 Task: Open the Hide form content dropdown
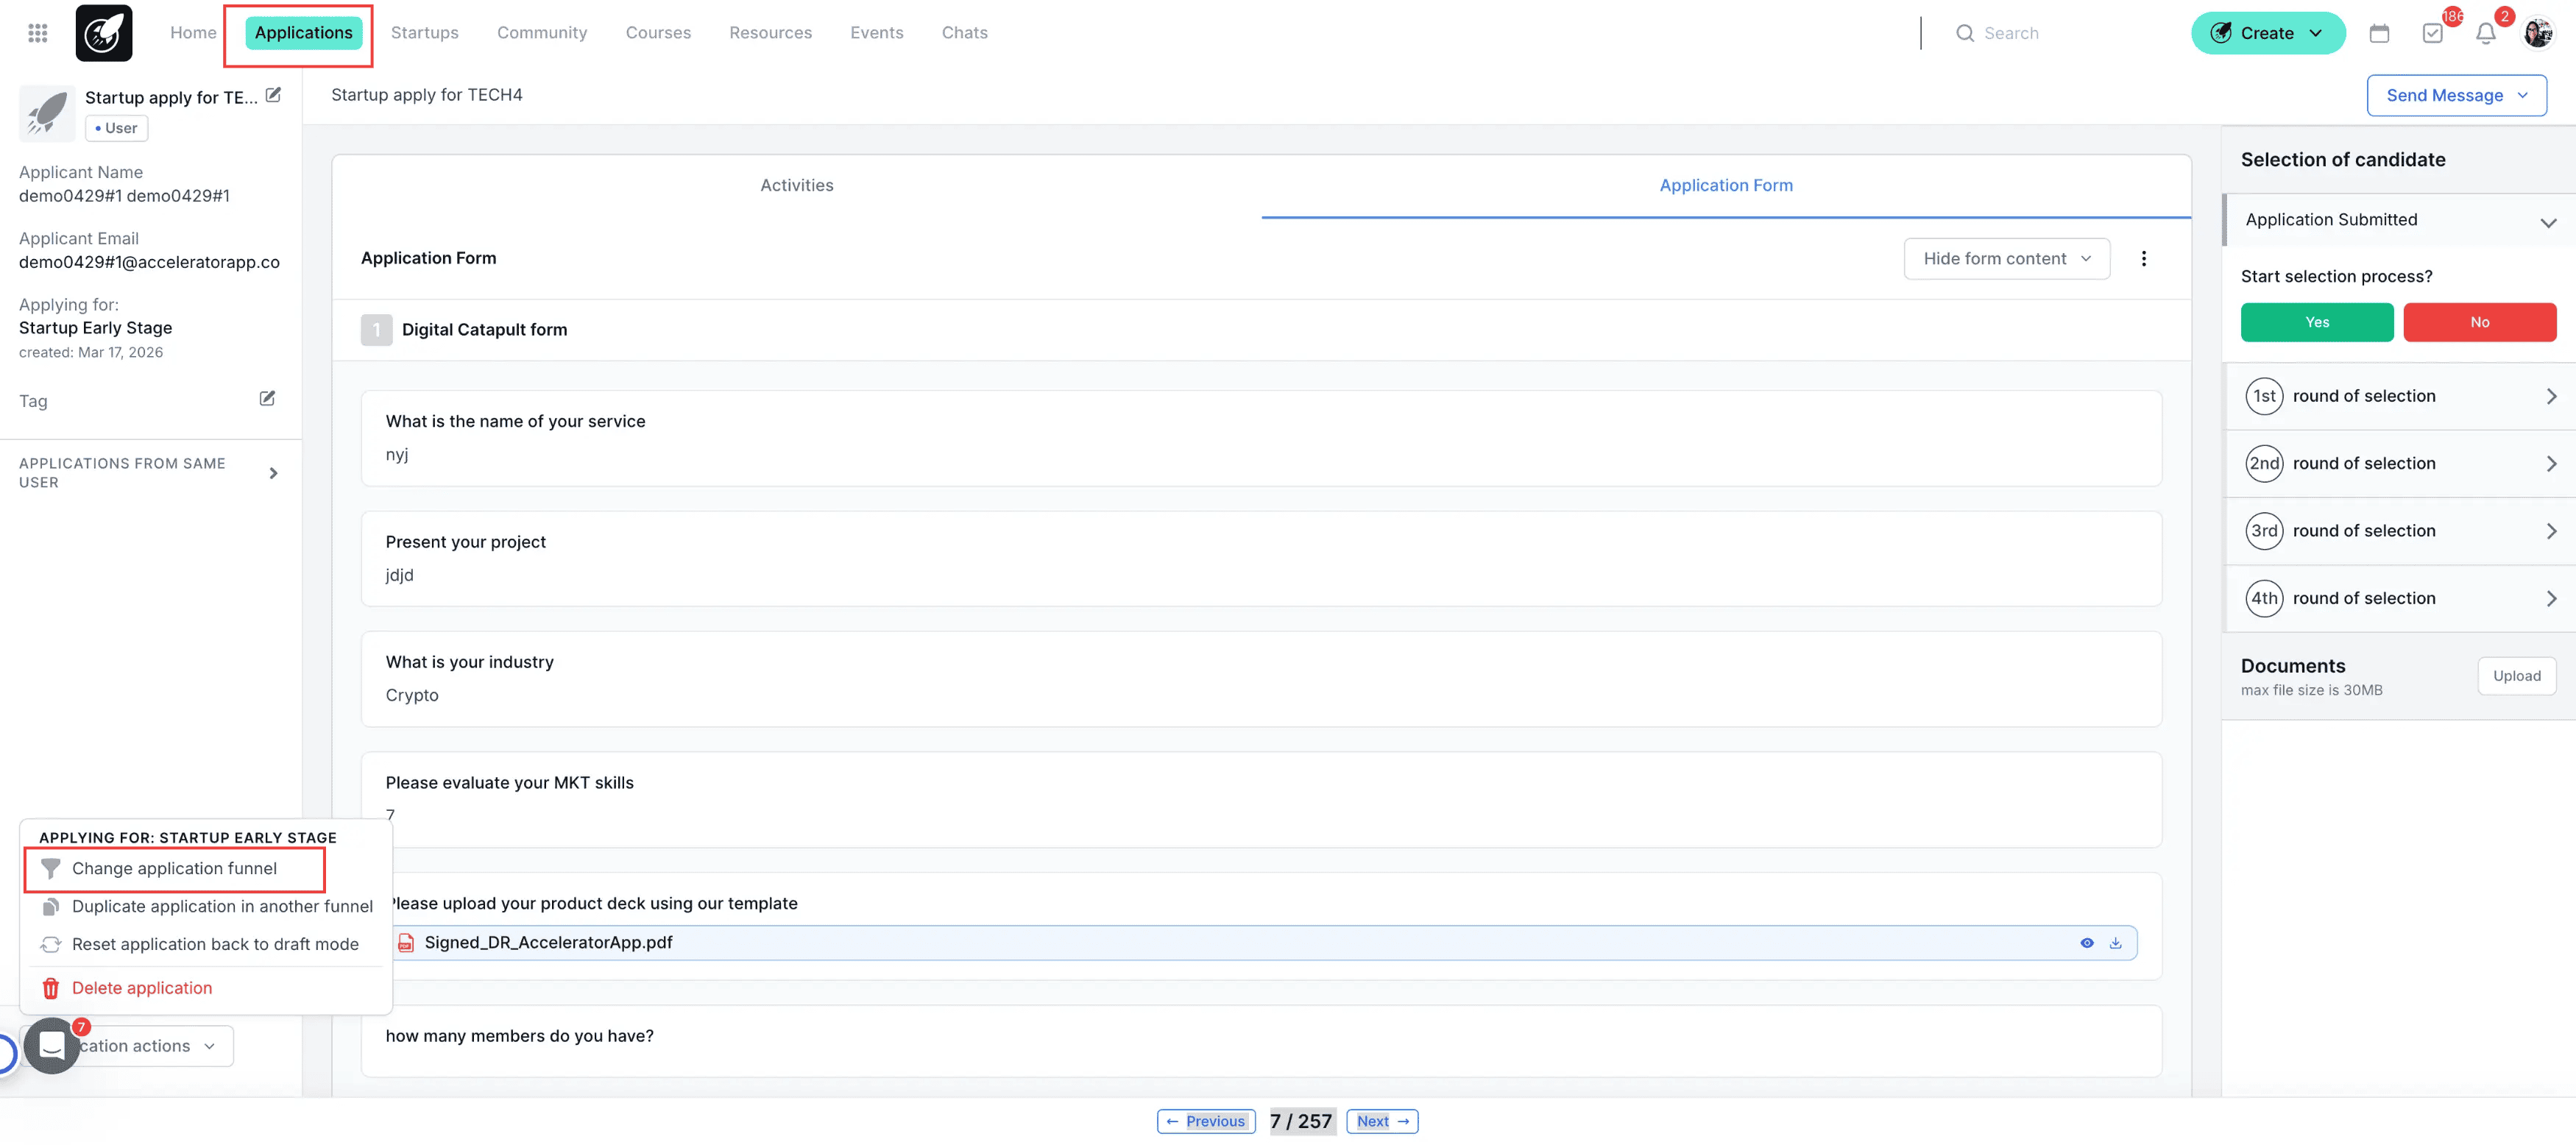click(x=2006, y=259)
